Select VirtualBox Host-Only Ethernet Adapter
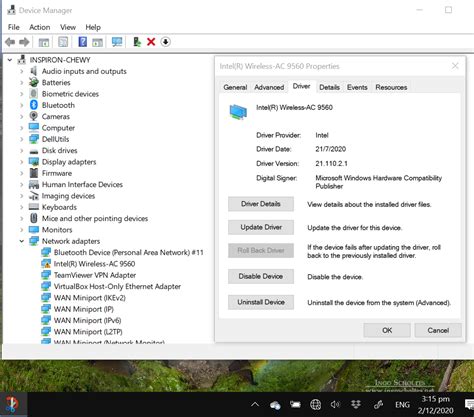 (x=117, y=286)
